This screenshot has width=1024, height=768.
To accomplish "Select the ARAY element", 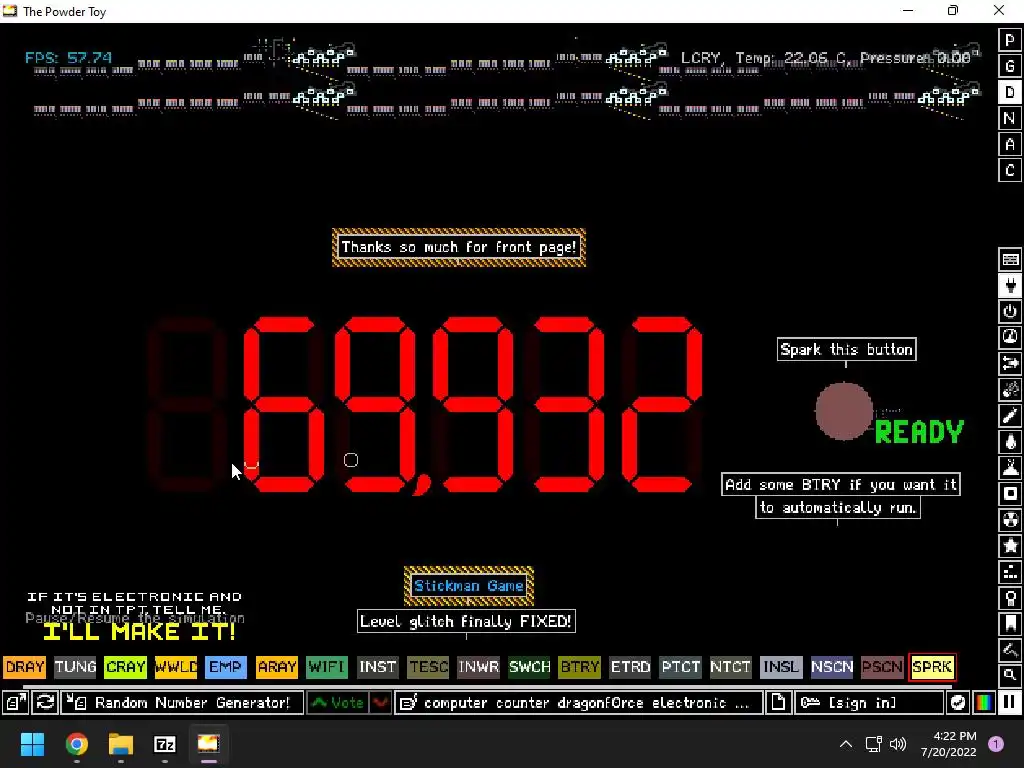I will click(277, 667).
